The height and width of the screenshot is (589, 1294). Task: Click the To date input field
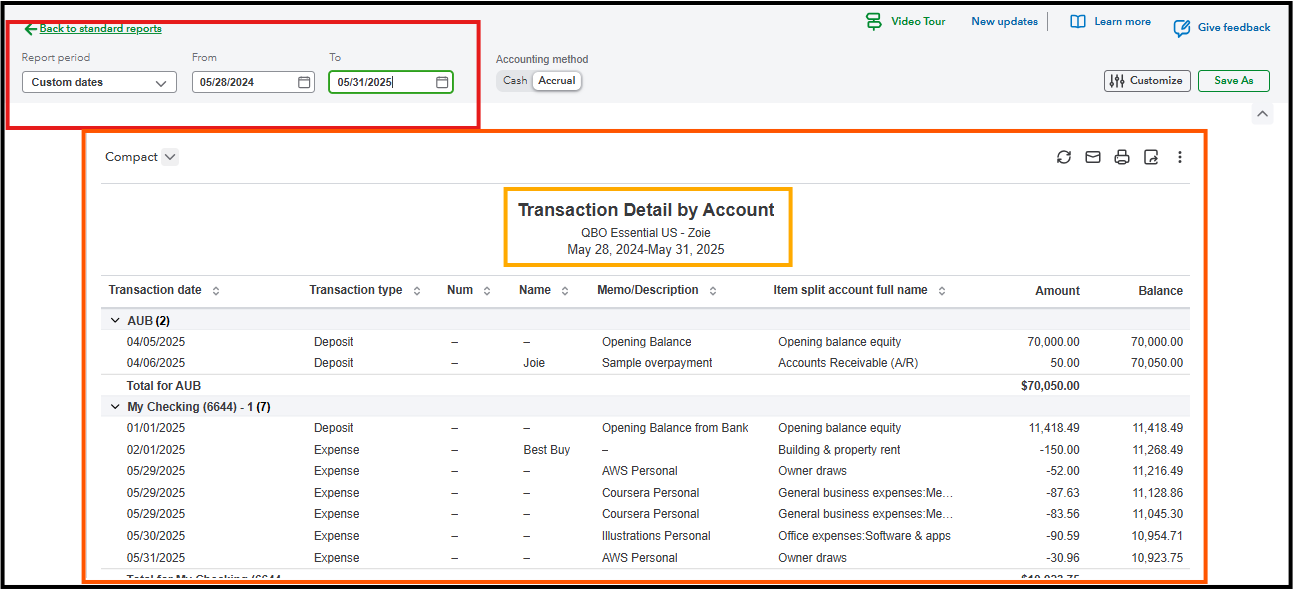click(380, 82)
